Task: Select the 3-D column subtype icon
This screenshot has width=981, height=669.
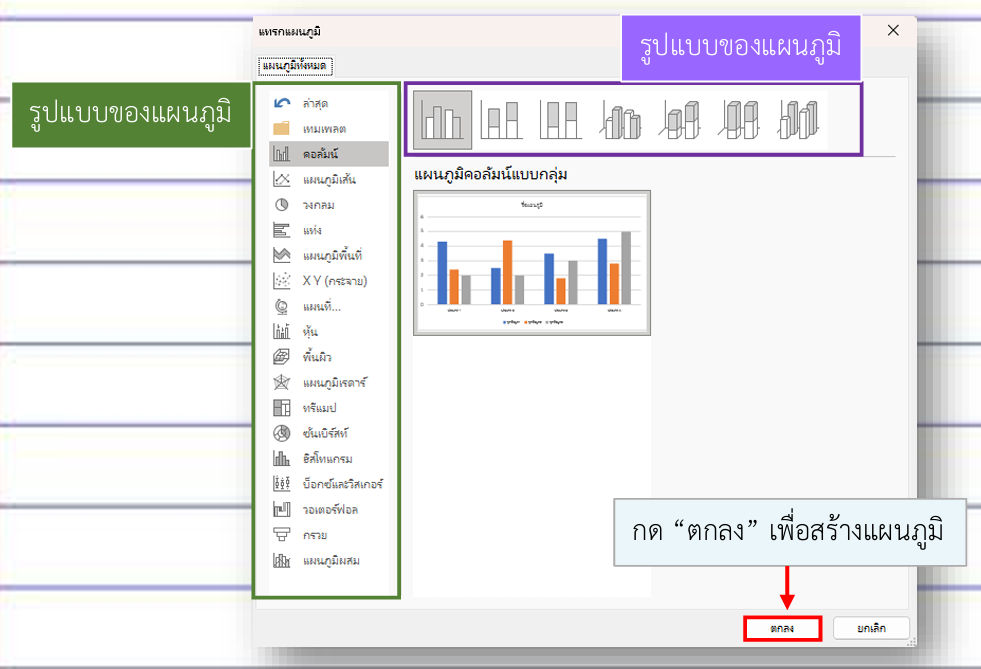Action: tap(800, 119)
